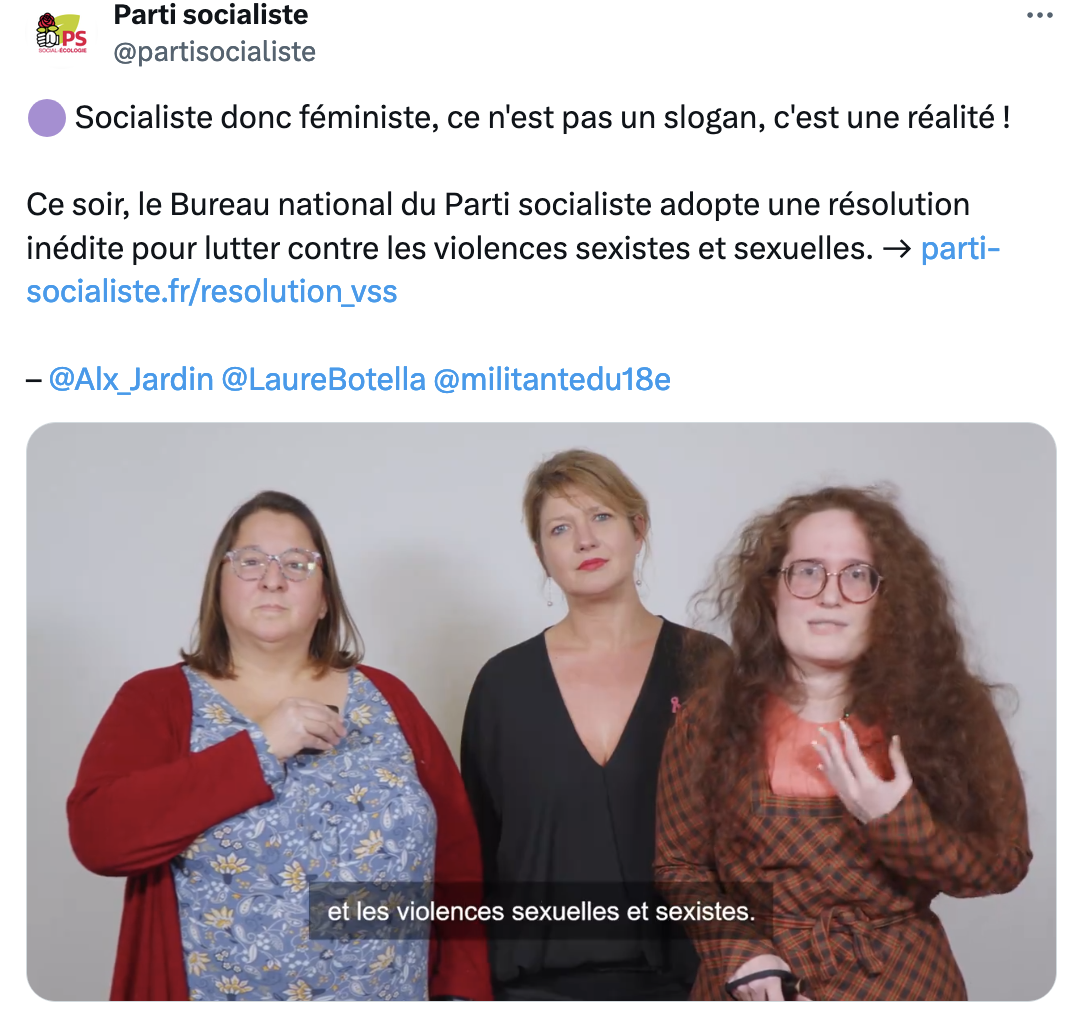The height and width of the screenshot is (1010, 1086).
Task: Click the purple circle emoji
Action: [46, 118]
